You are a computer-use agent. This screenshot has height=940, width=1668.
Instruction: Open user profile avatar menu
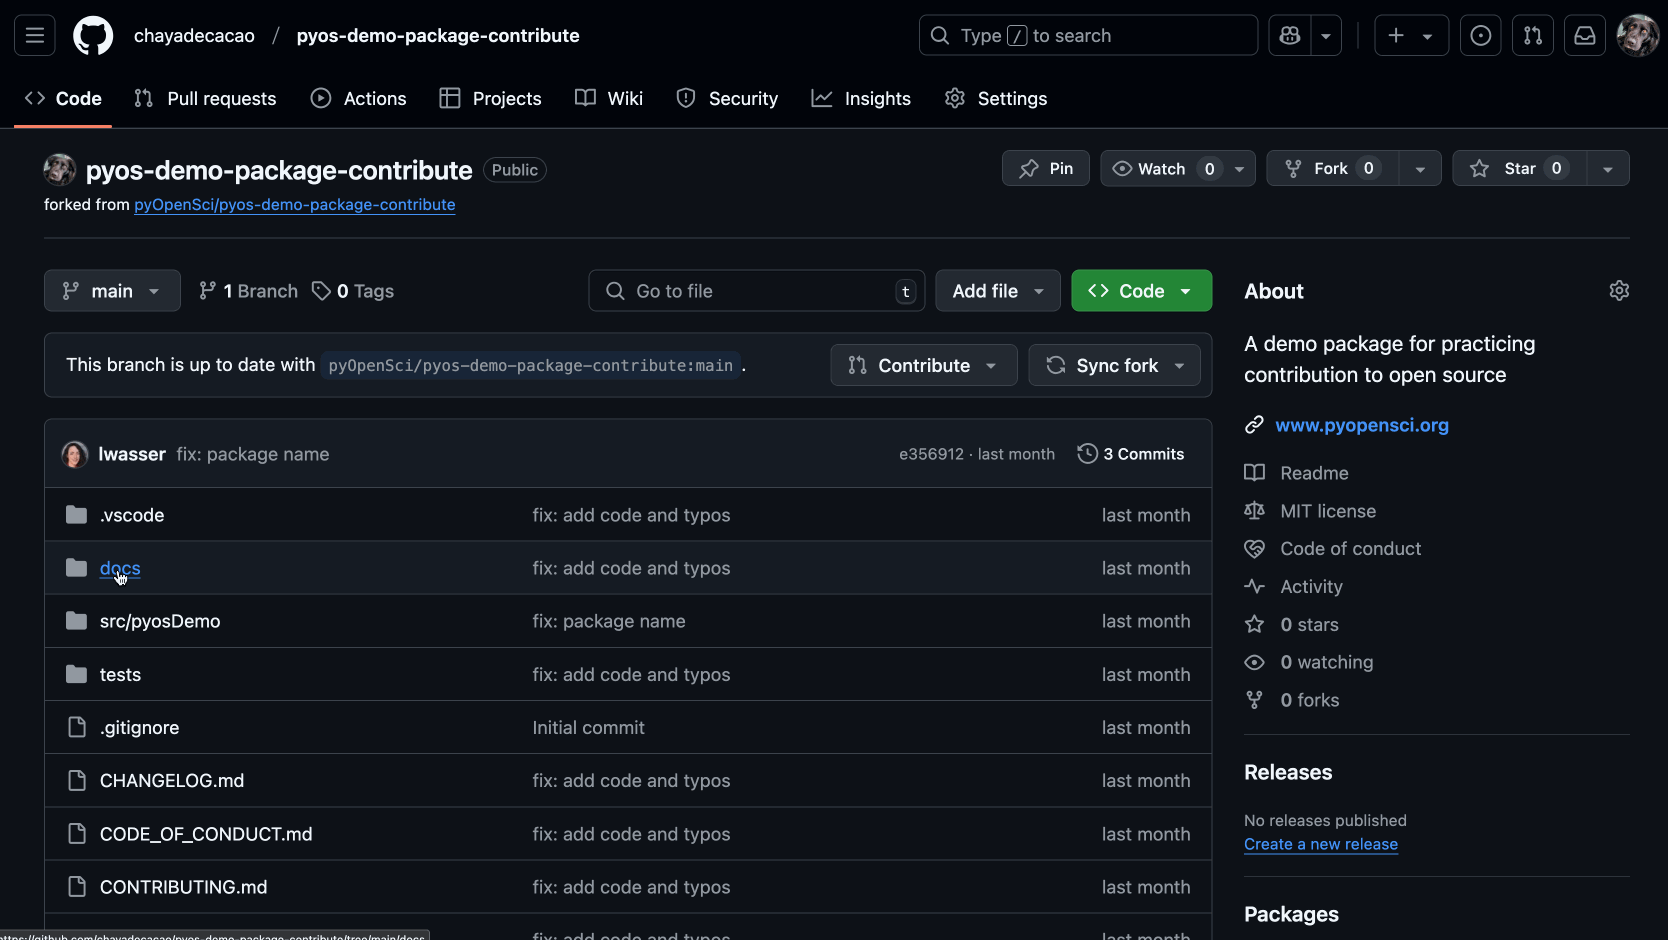(1638, 36)
